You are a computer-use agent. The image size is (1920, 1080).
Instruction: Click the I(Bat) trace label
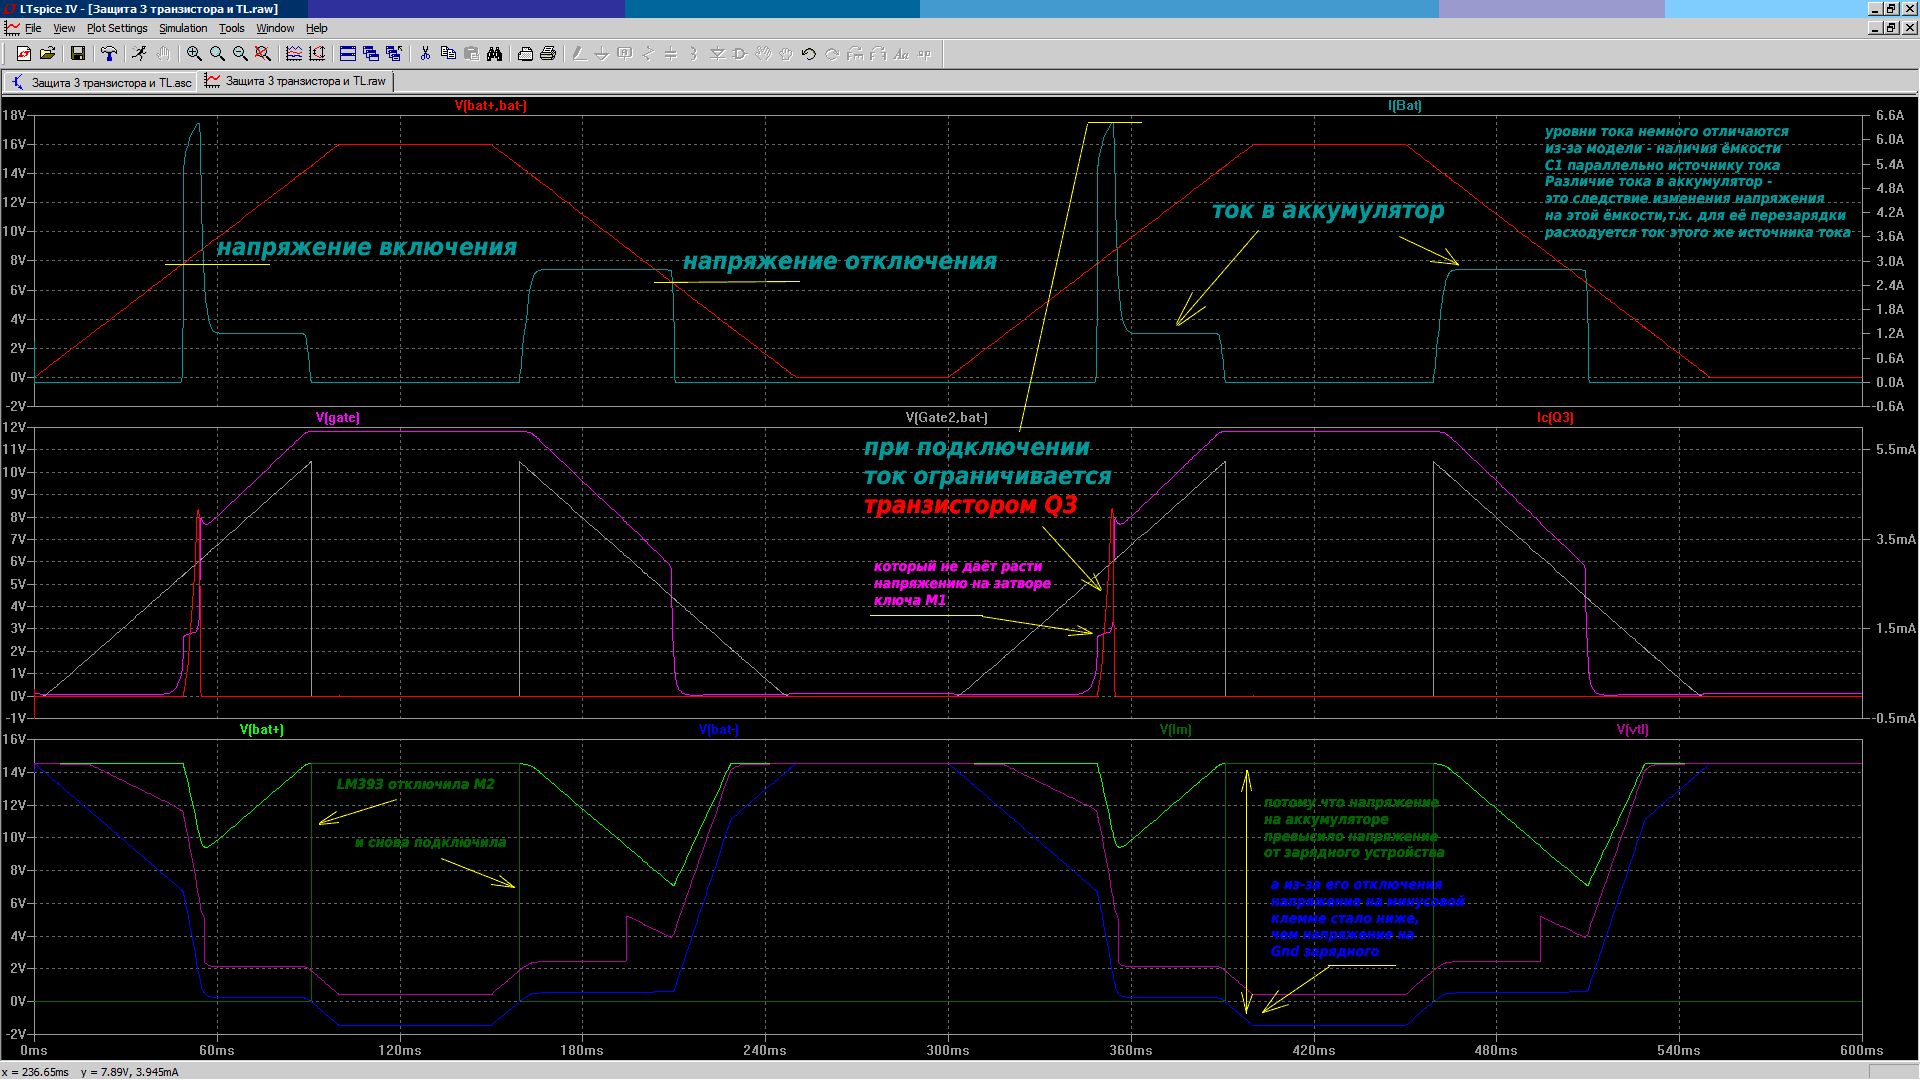(1405, 105)
